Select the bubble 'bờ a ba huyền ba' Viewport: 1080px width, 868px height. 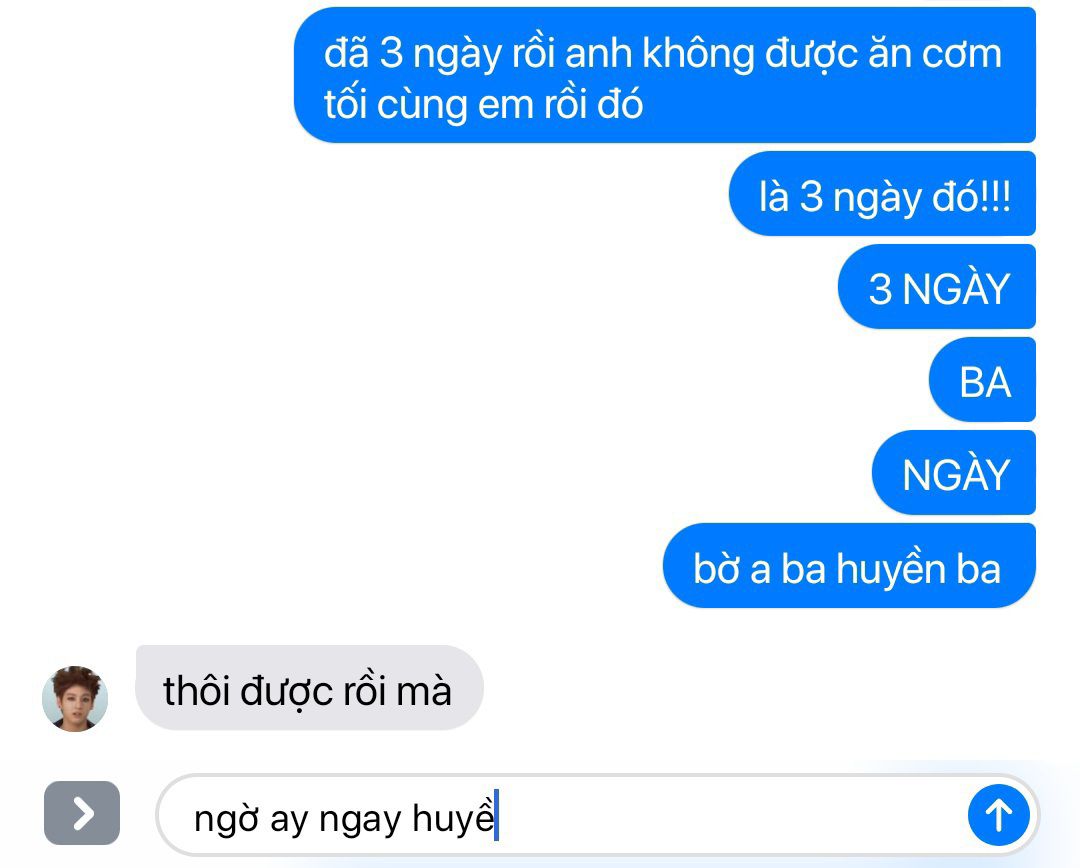click(x=849, y=566)
